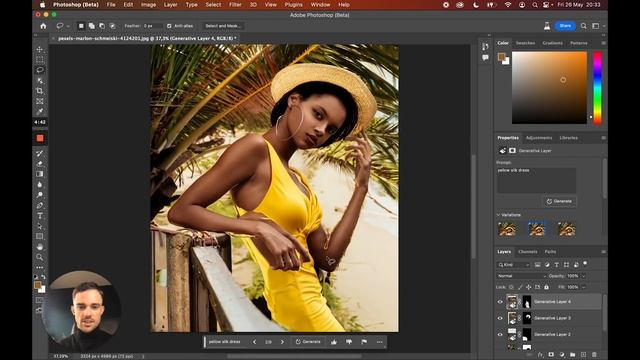Click the blue Share button
The height and width of the screenshot is (360, 640).
click(565, 26)
